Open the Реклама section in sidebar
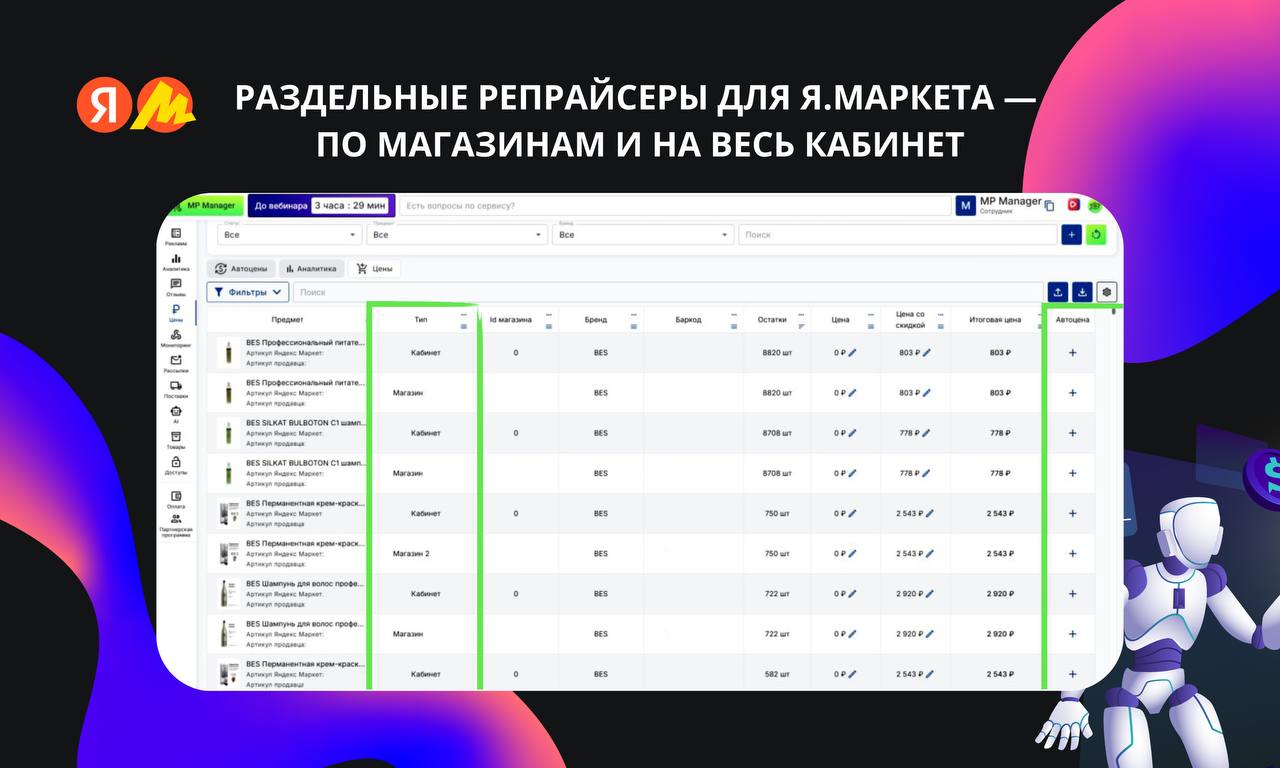Viewport: 1280px width, 768px height. [x=176, y=236]
